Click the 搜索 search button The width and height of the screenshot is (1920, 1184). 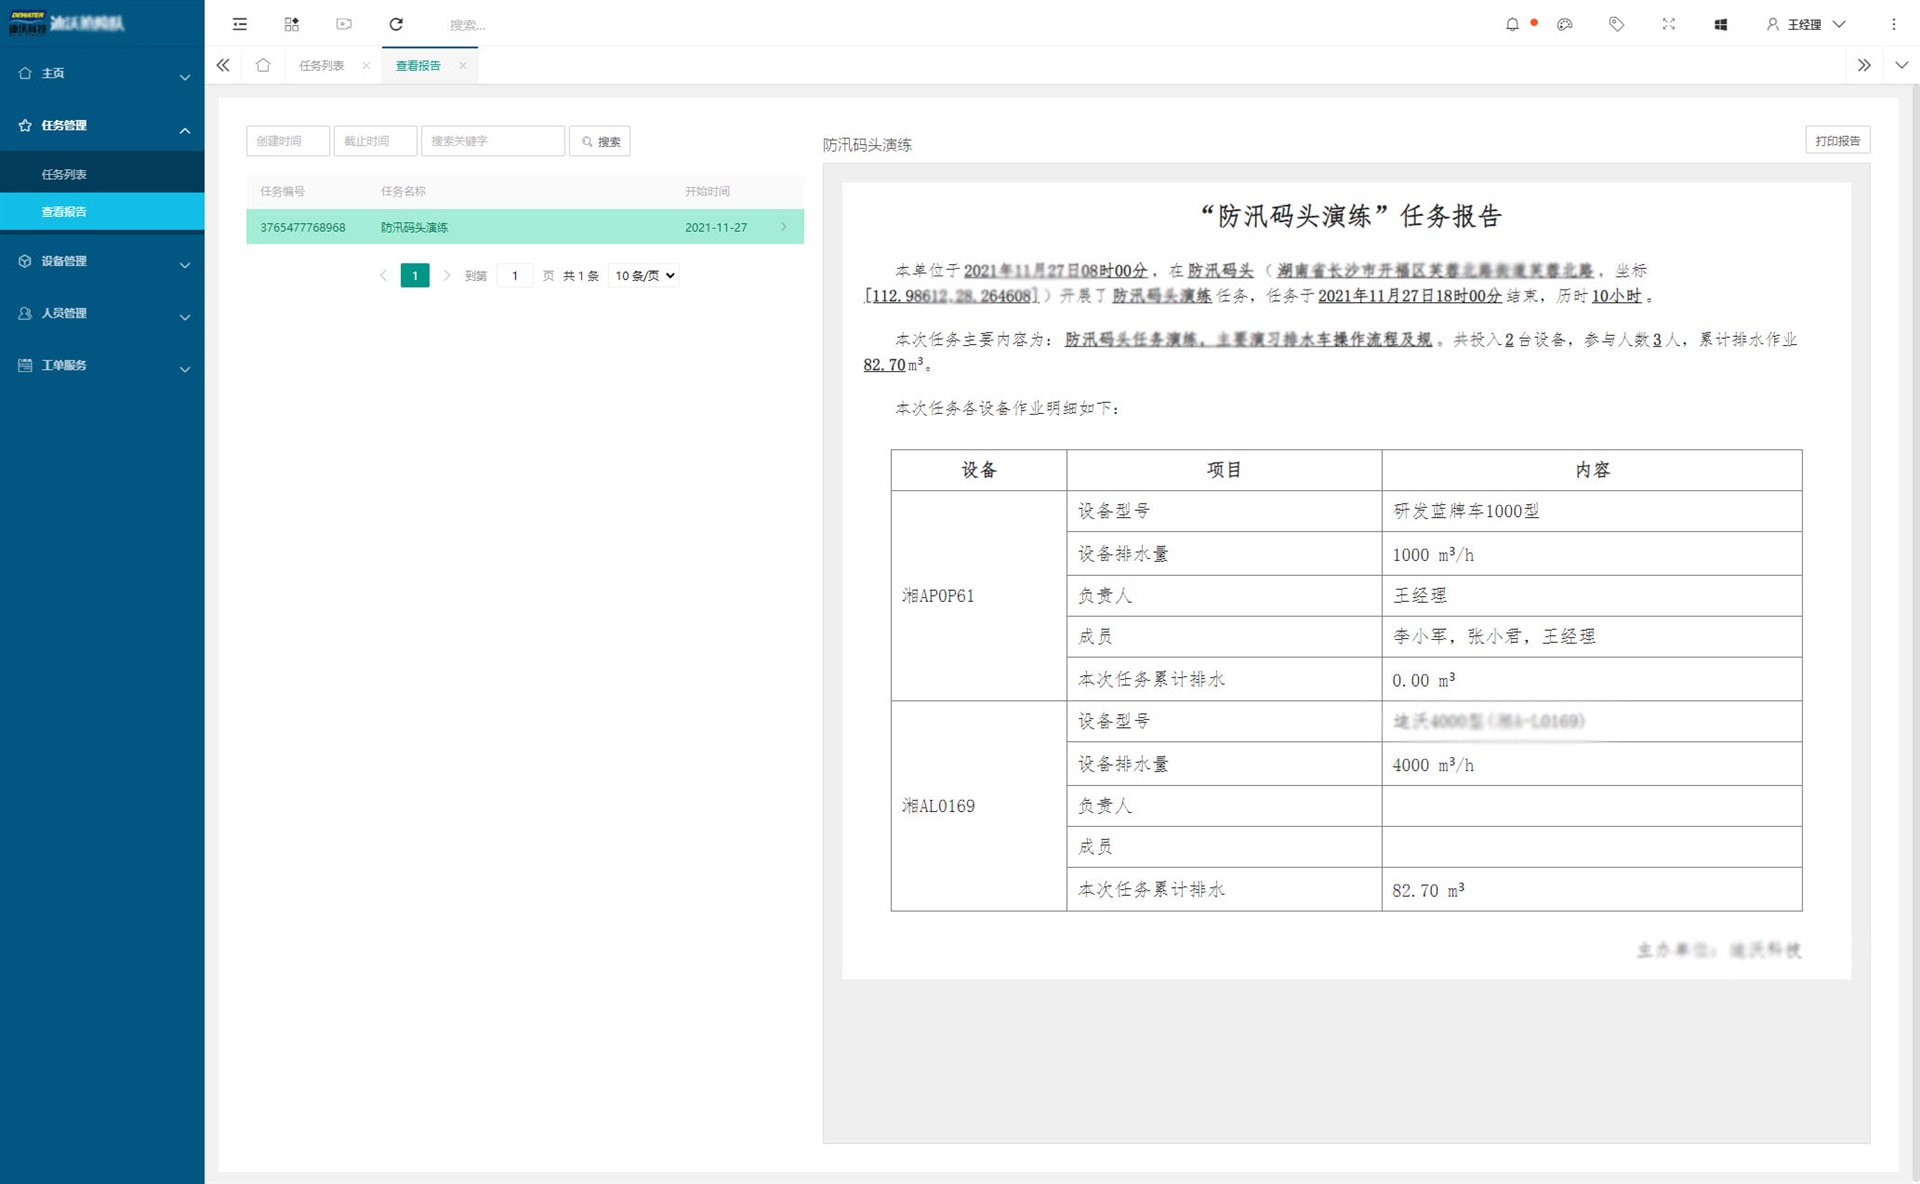600,141
